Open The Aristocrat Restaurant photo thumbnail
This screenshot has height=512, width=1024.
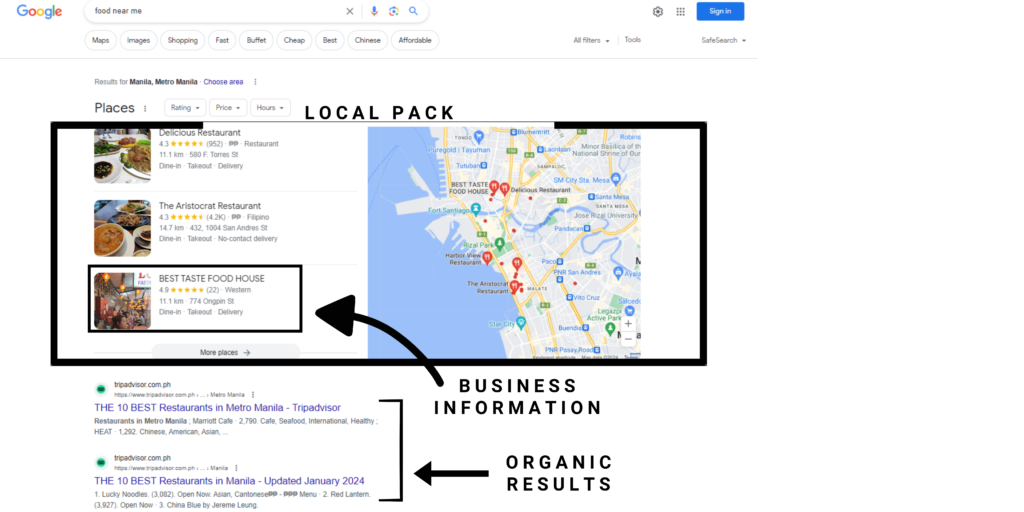pyautogui.click(x=122, y=228)
